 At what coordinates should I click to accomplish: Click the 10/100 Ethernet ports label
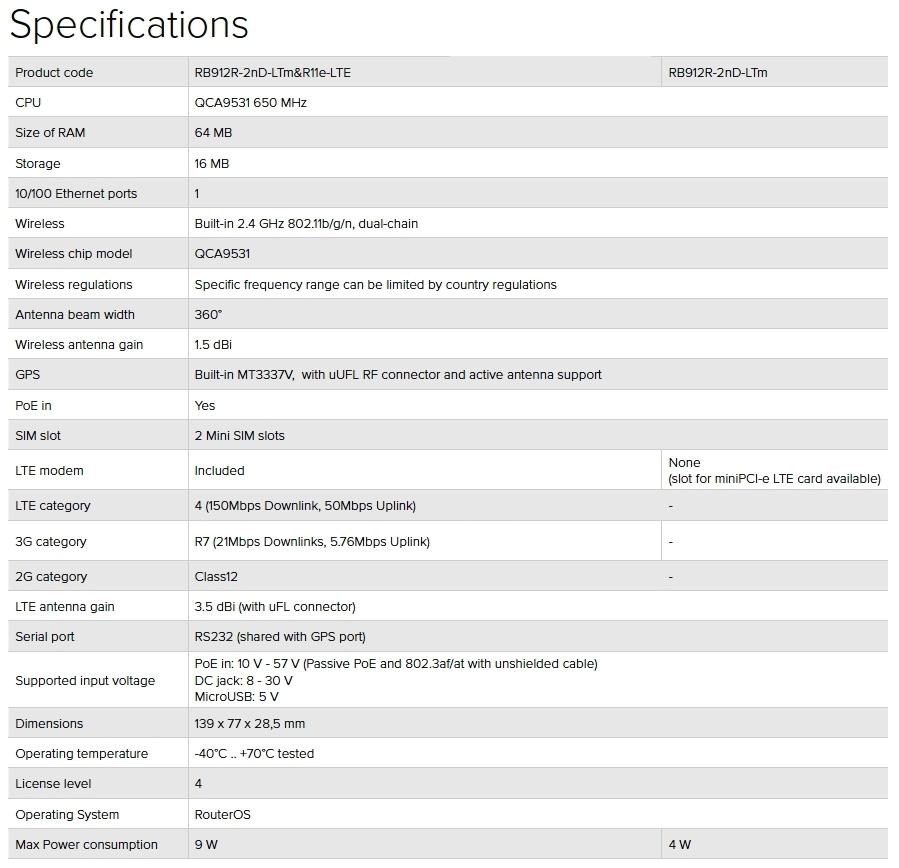76,194
